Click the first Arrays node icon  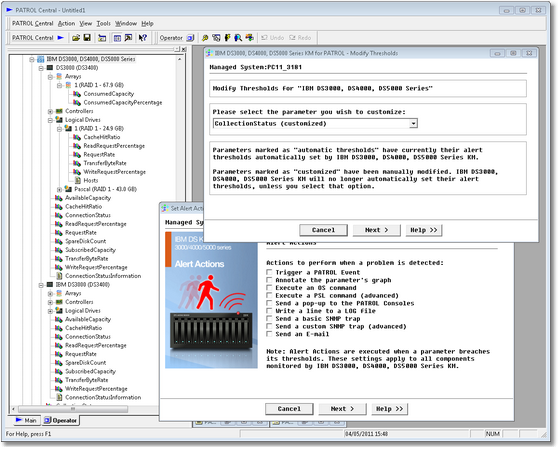tap(59, 76)
